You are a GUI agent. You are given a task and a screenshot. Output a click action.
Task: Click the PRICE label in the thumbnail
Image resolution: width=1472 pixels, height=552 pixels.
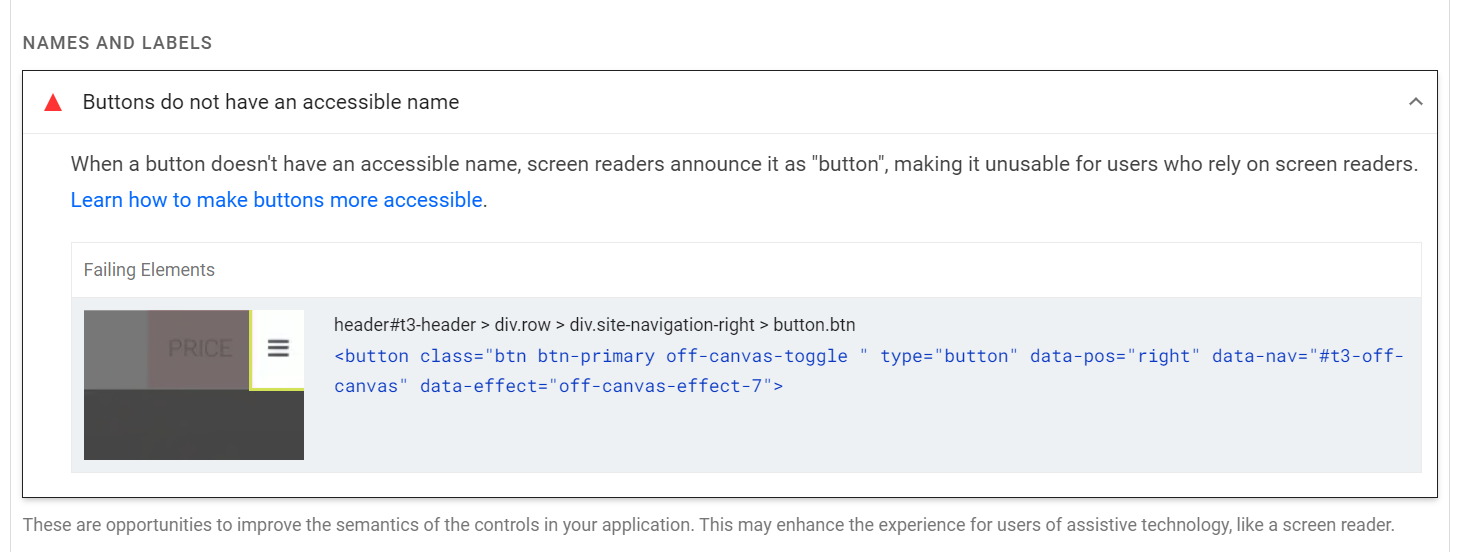pyautogui.click(x=200, y=348)
